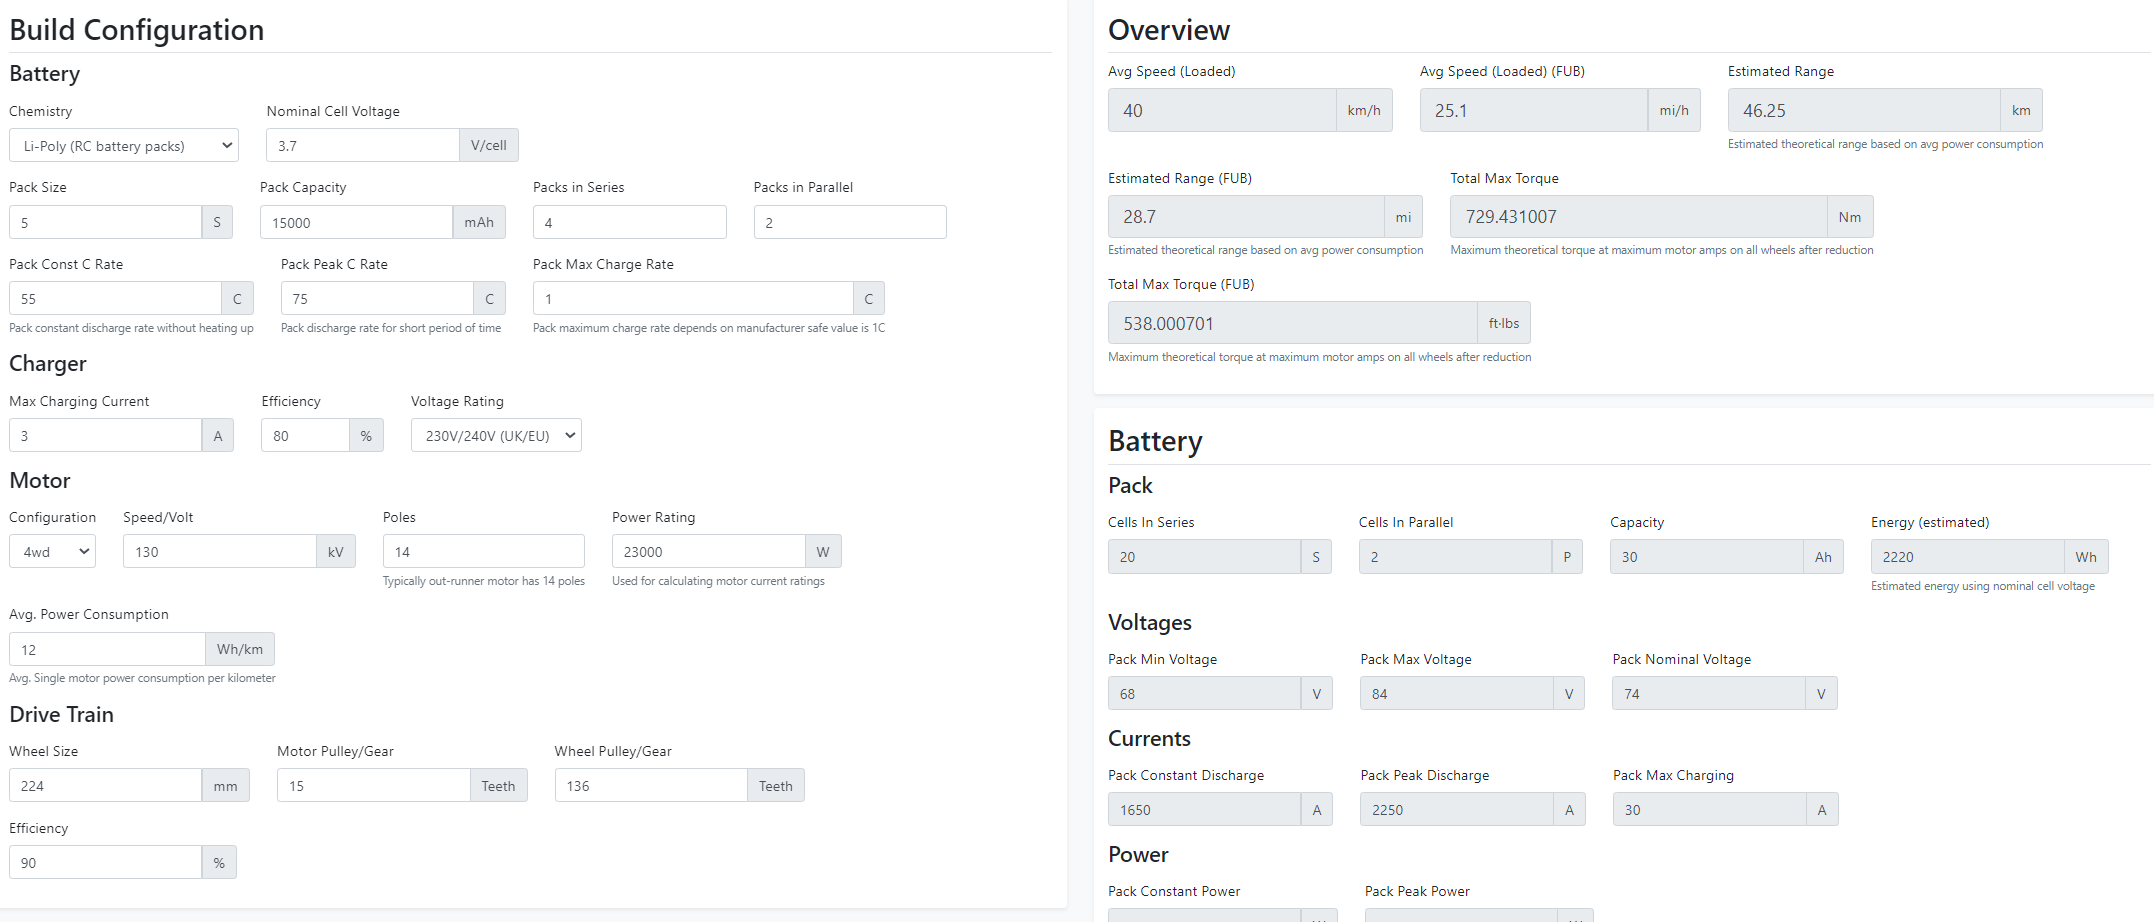Viewport: 2154px width, 922px height.
Task: Focus the Pack Size field
Action: click(105, 223)
